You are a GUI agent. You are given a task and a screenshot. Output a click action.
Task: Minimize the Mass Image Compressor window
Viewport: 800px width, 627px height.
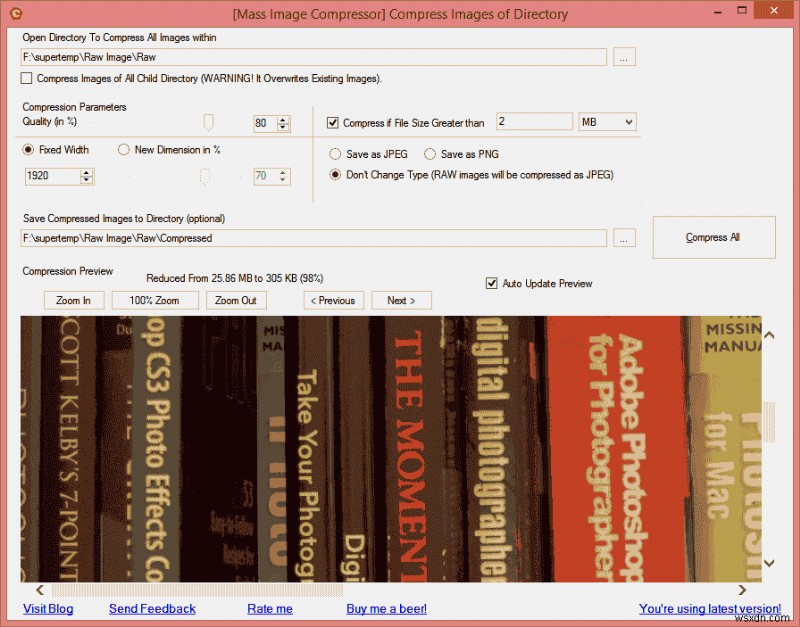tap(717, 11)
